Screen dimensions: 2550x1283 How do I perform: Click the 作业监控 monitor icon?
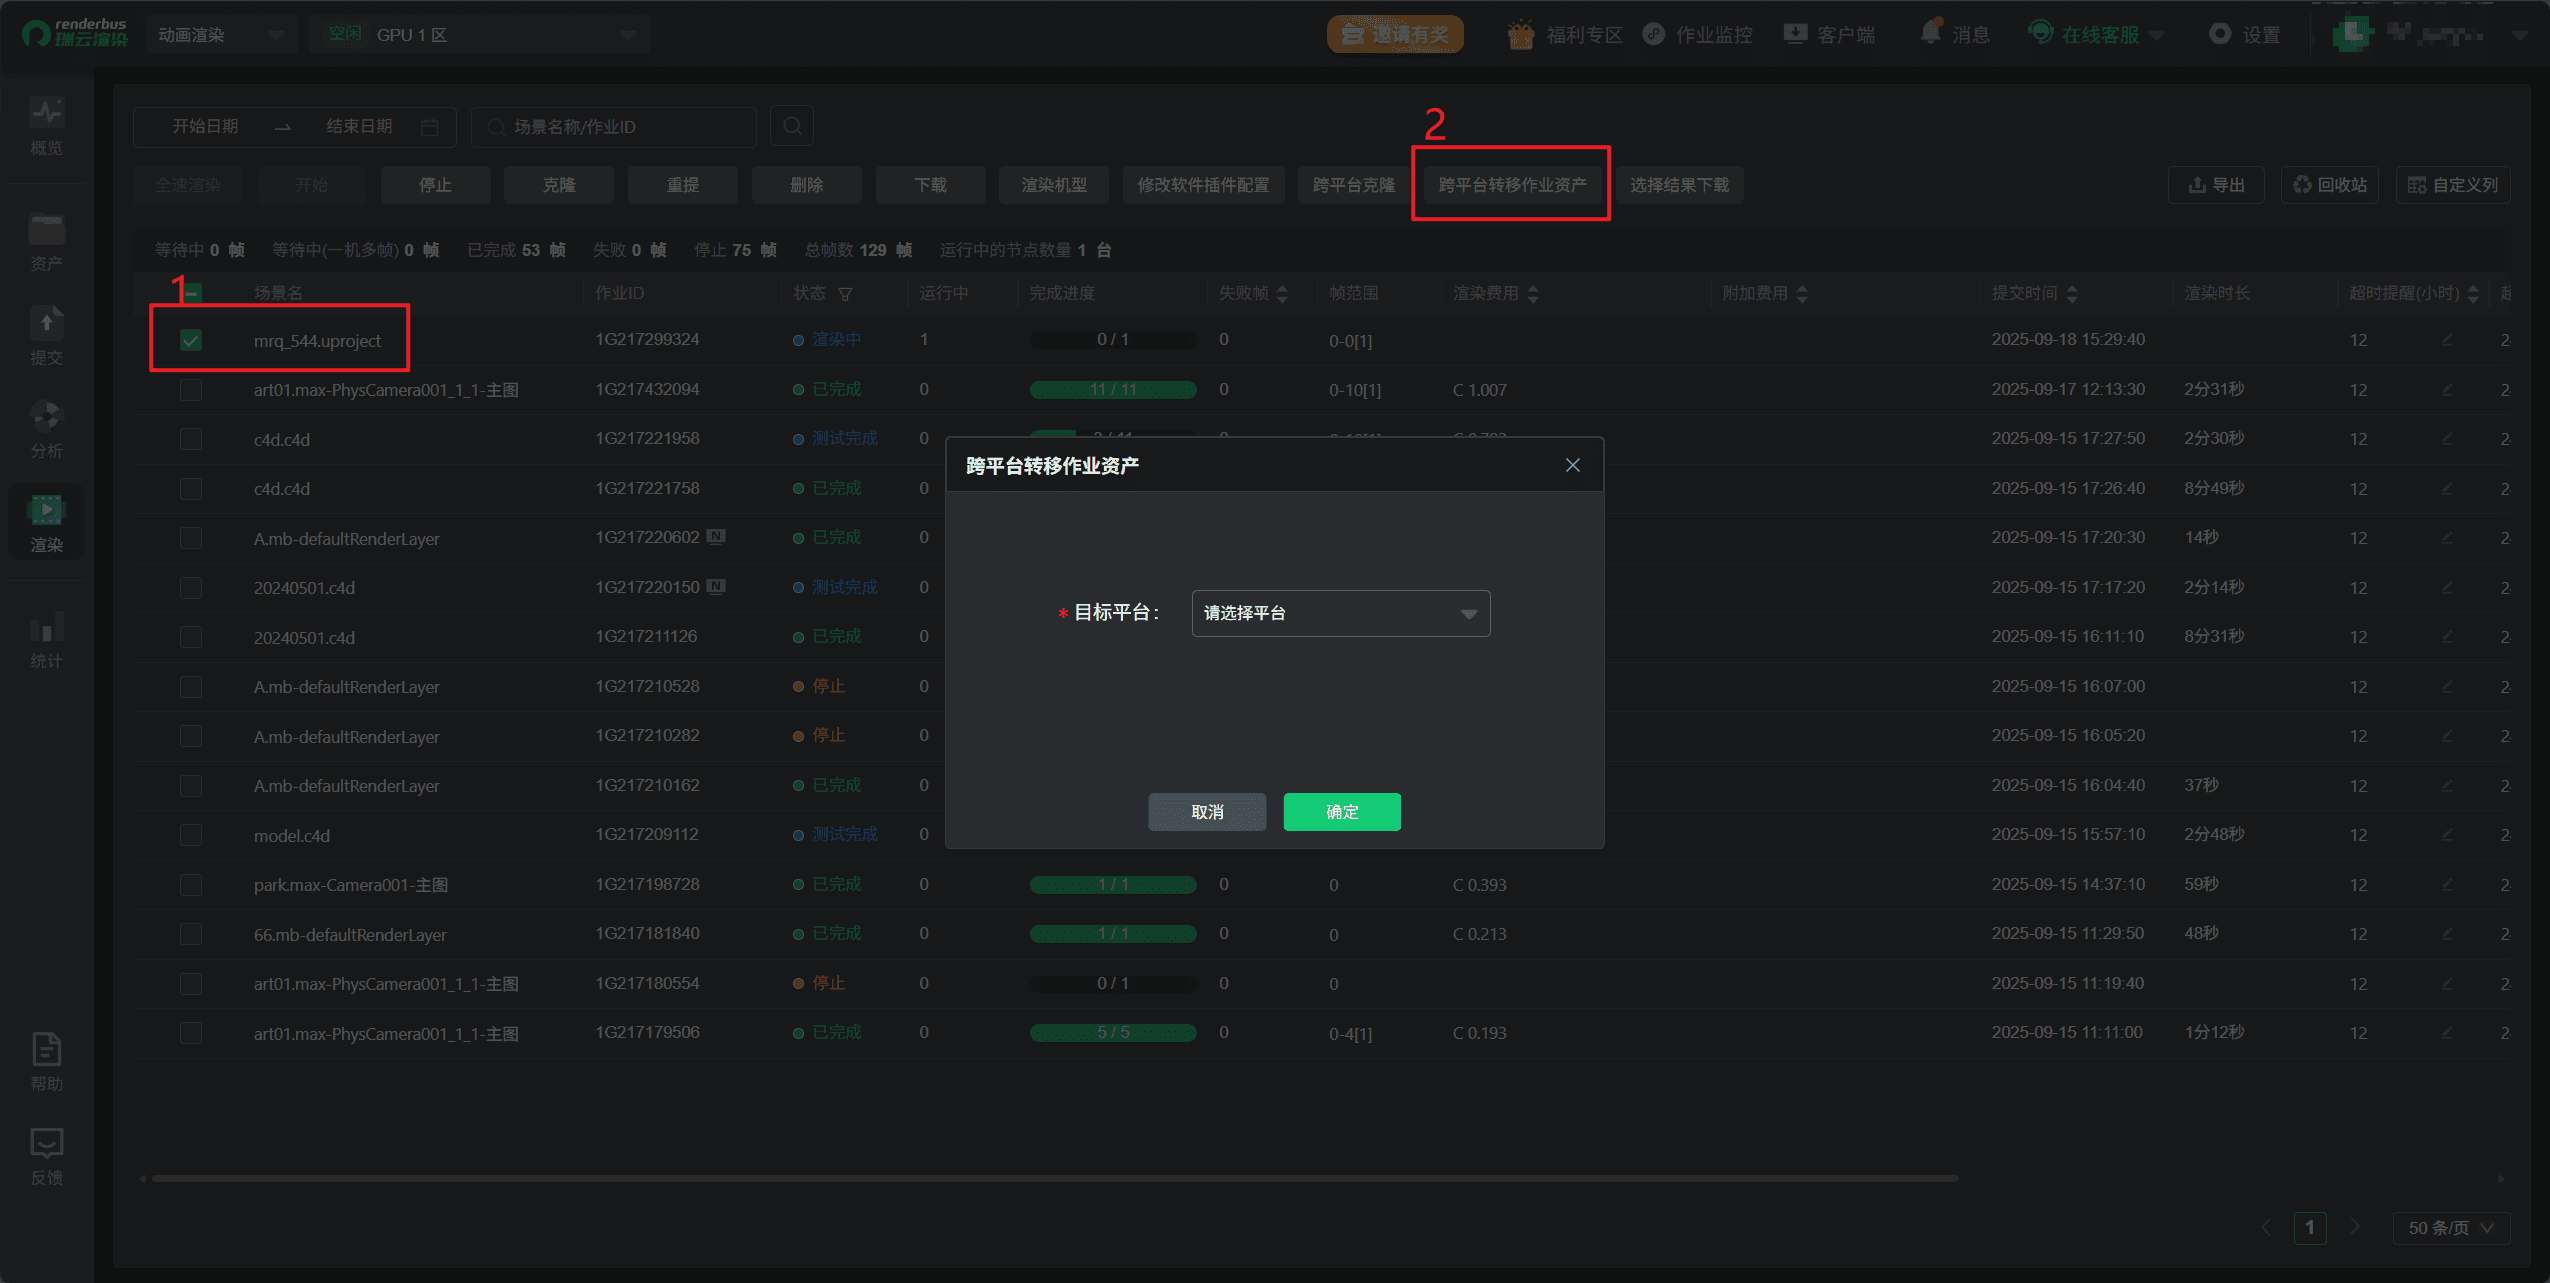pos(1654,34)
